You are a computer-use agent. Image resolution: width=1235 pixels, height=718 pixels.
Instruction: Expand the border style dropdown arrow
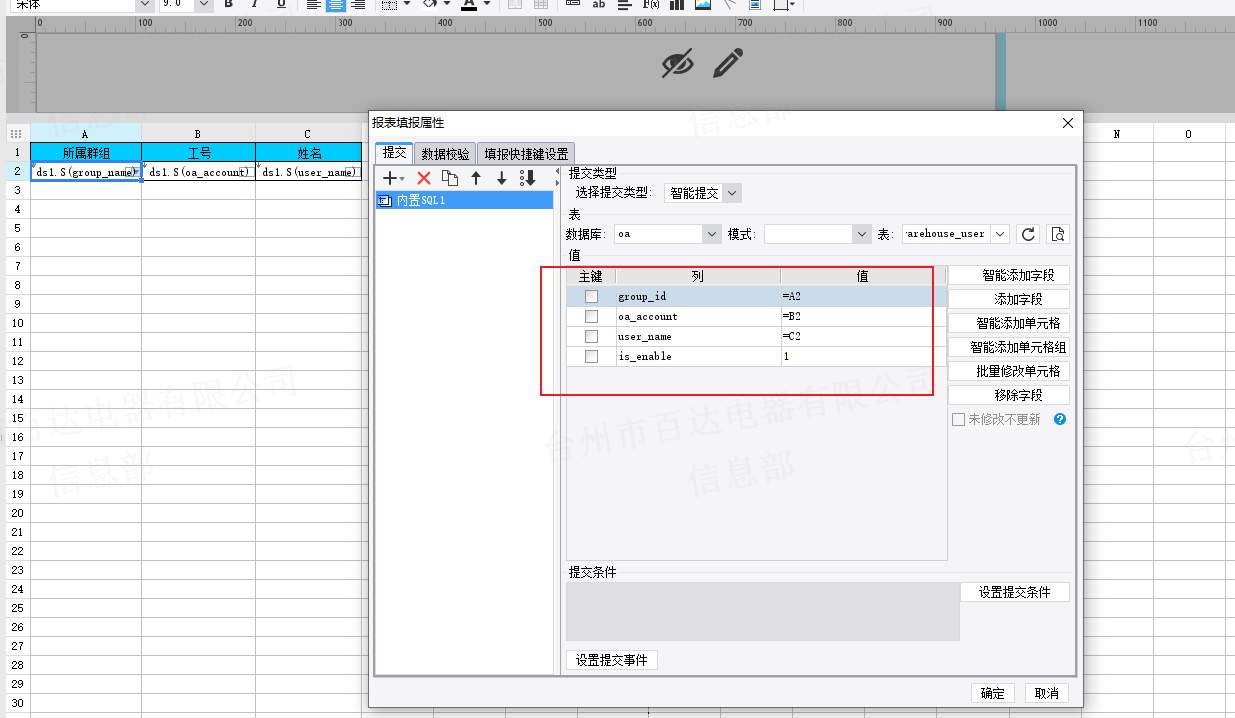click(x=408, y=4)
